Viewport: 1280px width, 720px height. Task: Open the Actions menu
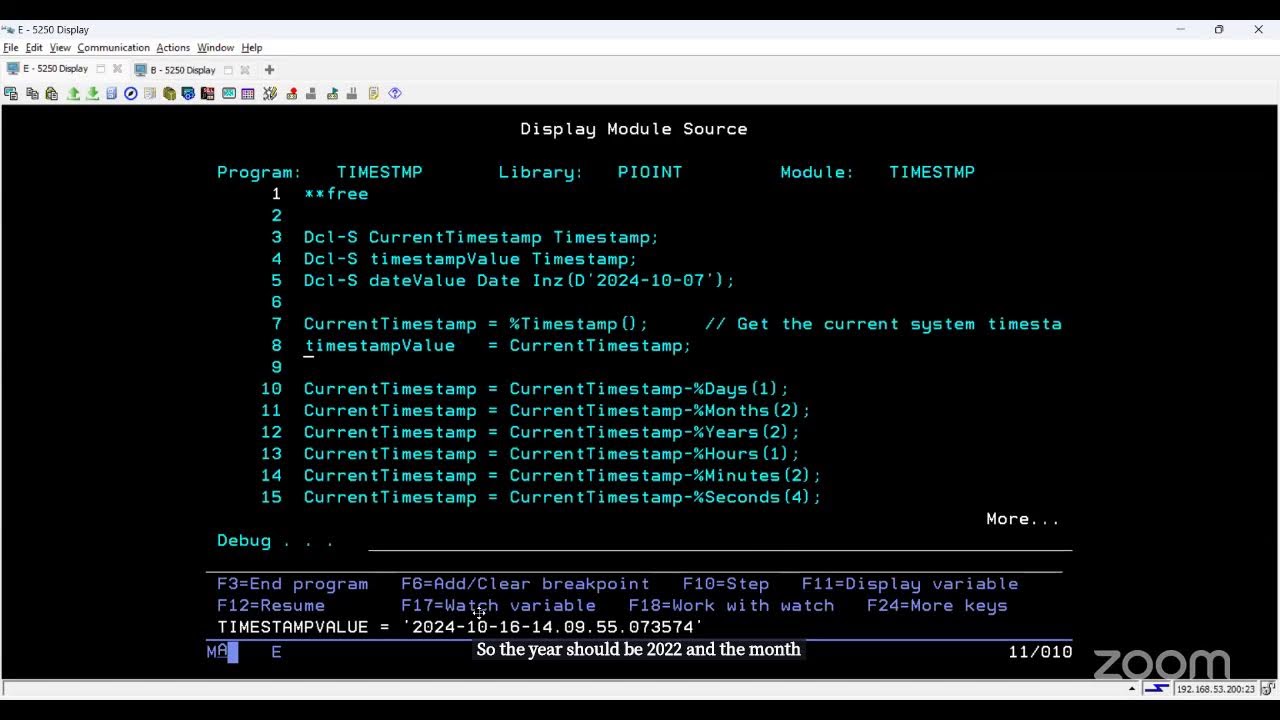click(x=173, y=47)
